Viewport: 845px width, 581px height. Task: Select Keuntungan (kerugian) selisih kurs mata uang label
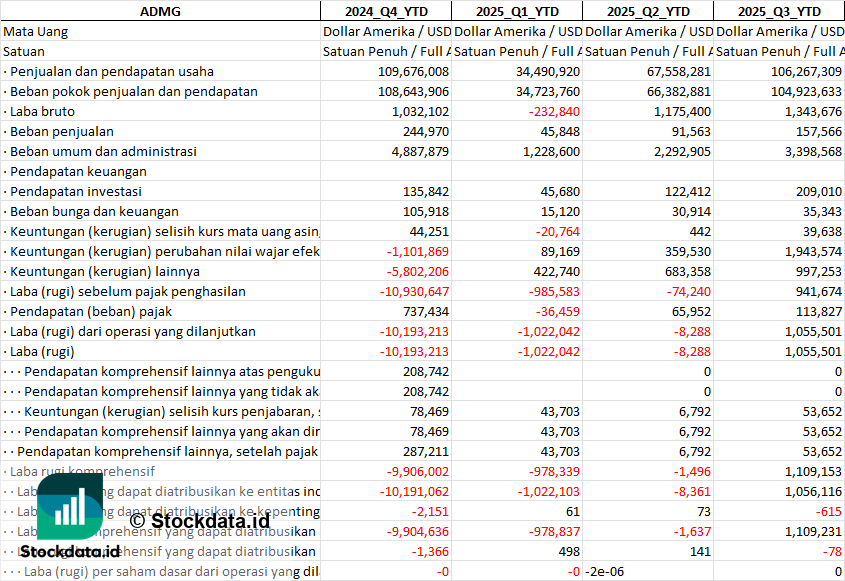(x=162, y=231)
